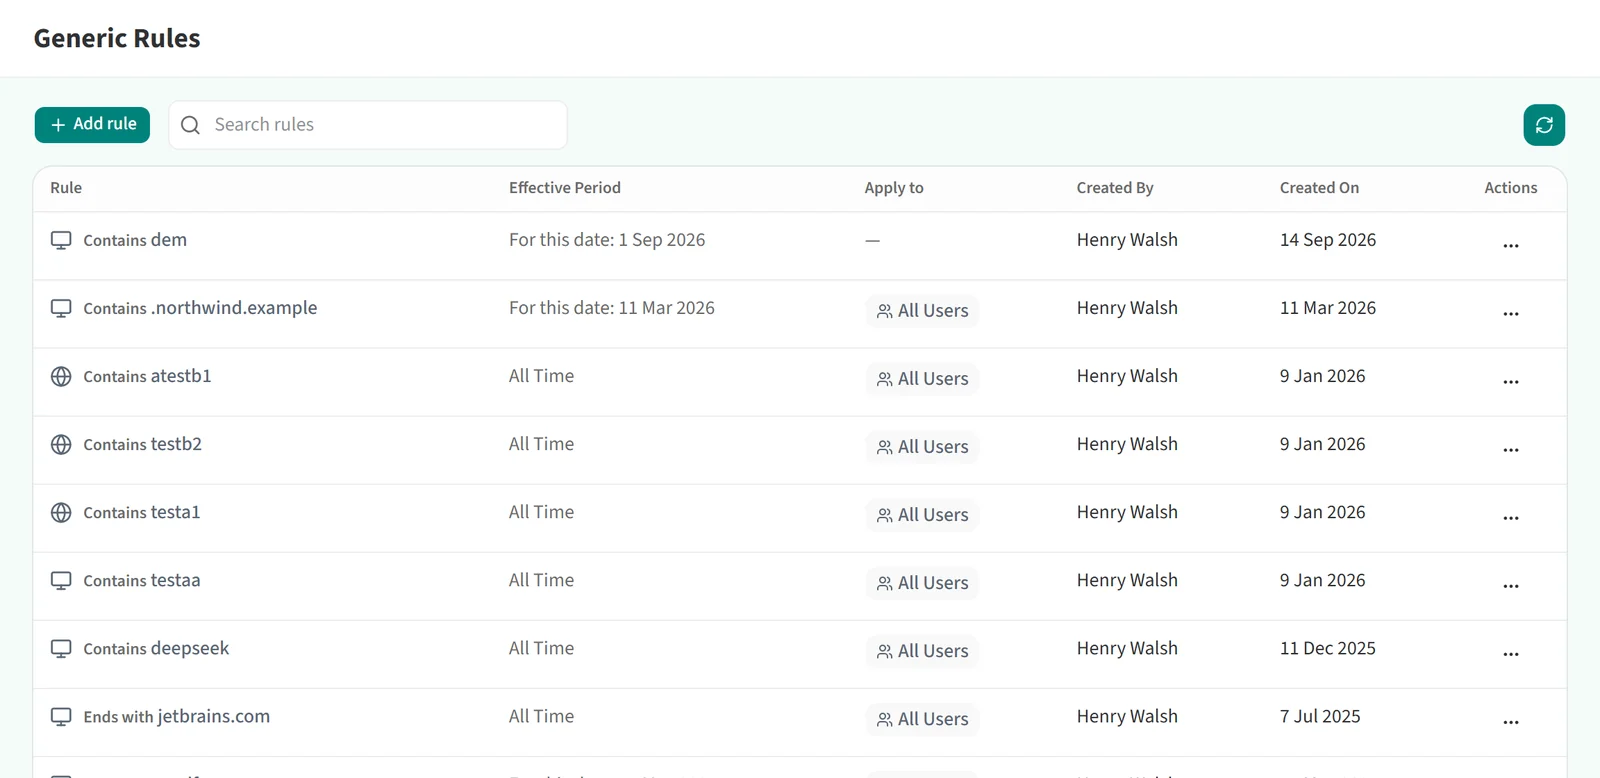
Task: Click the '14 Sep 2026' created date
Action: [1328, 240]
